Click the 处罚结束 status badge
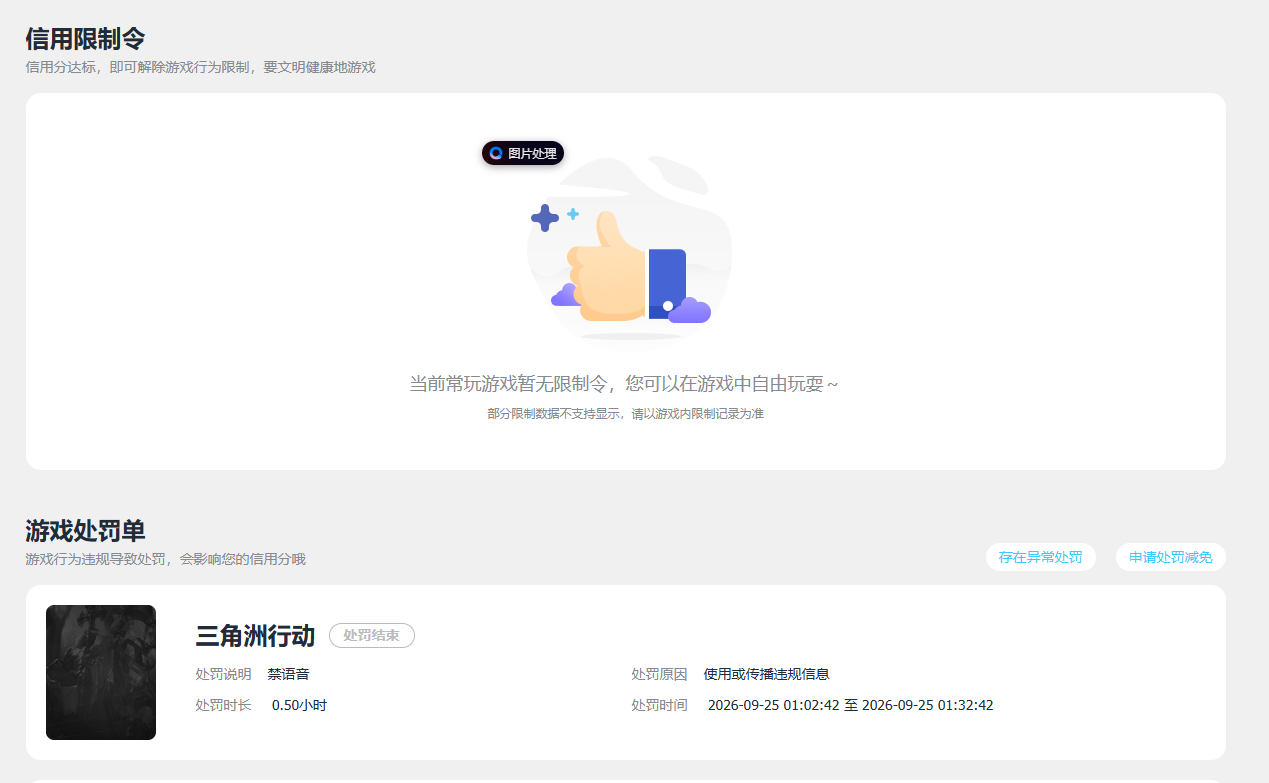The image size is (1269, 783). 371,635
